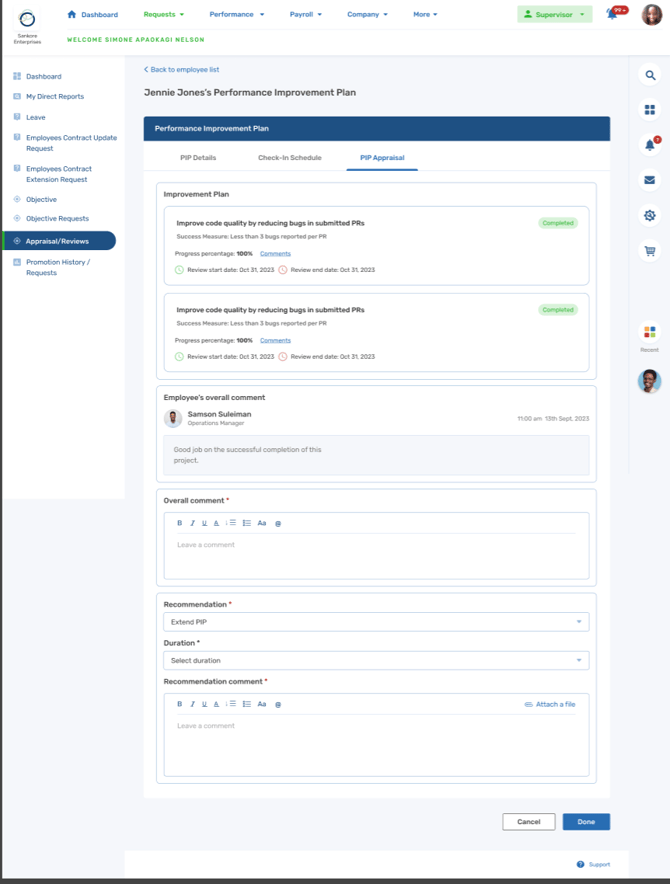This screenshot has width=670, height=884.
Task: Click the Recent apps icon
Action: [650, 332]
